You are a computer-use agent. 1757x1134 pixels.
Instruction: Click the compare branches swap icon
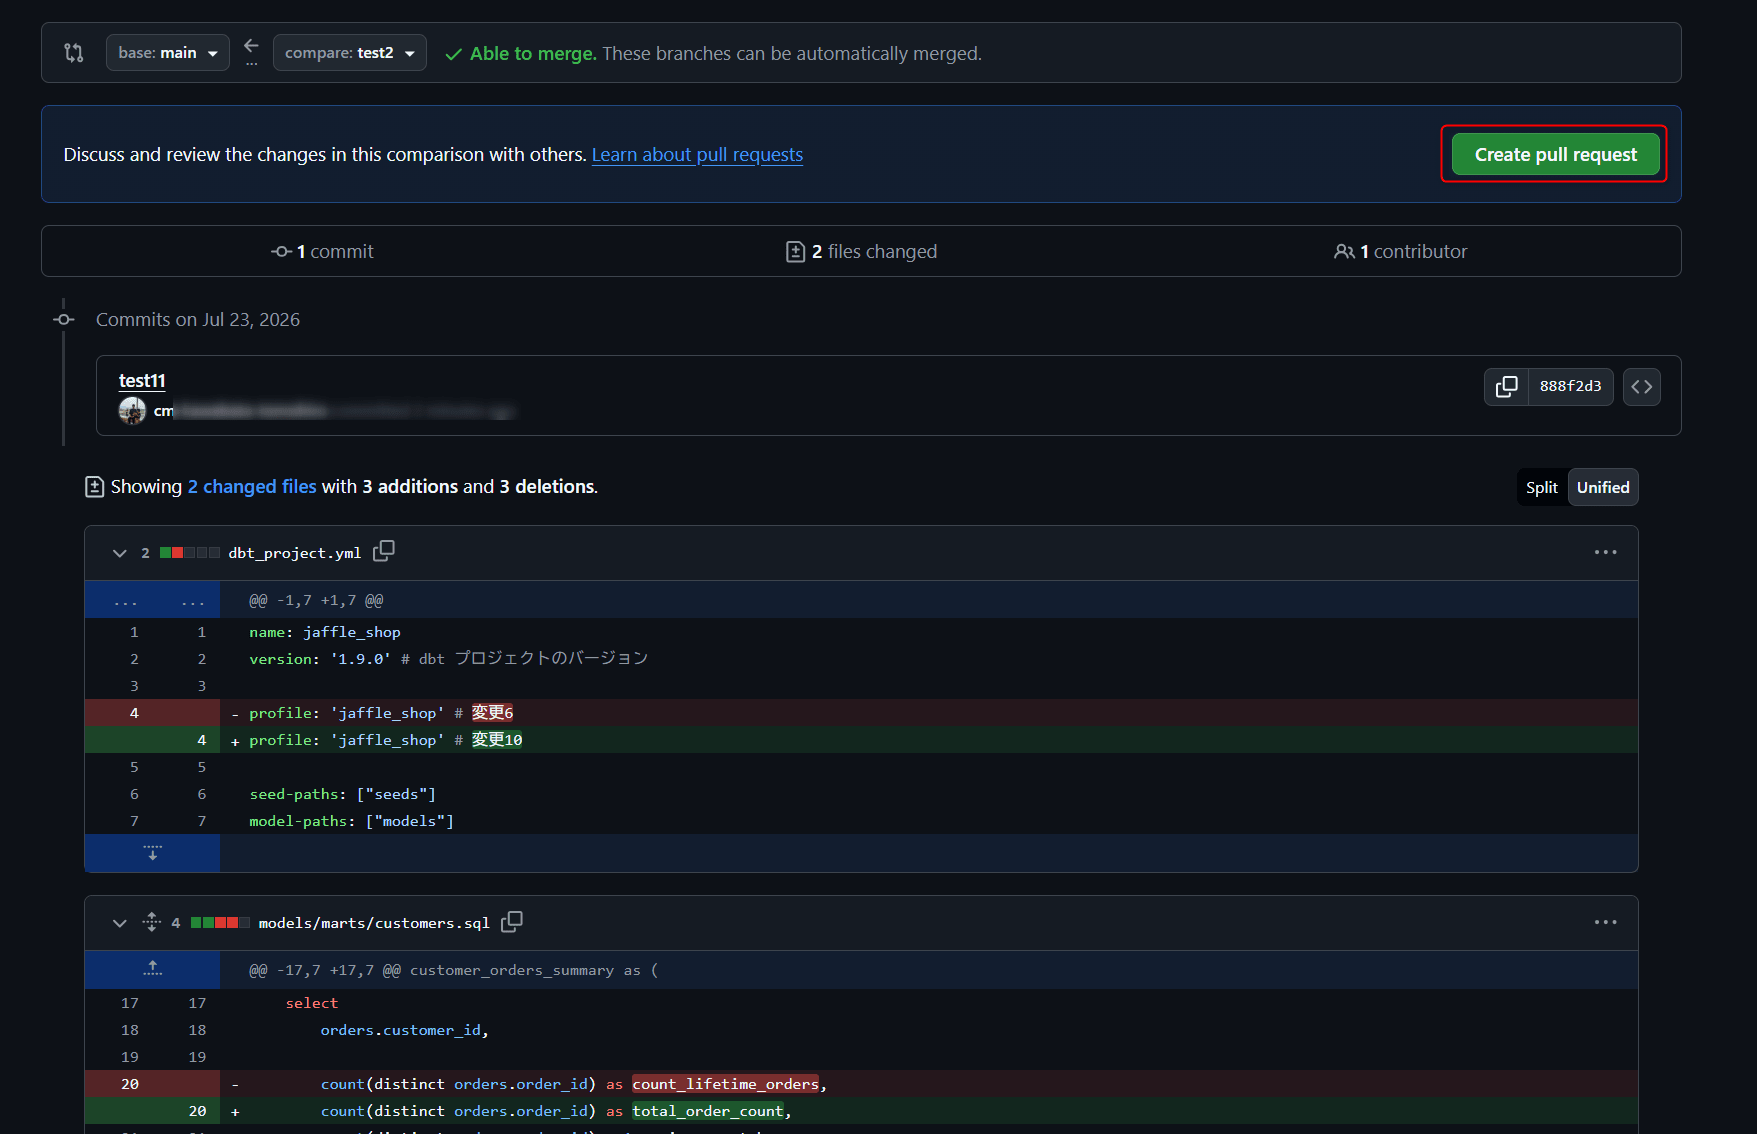(x=251, y=52)
